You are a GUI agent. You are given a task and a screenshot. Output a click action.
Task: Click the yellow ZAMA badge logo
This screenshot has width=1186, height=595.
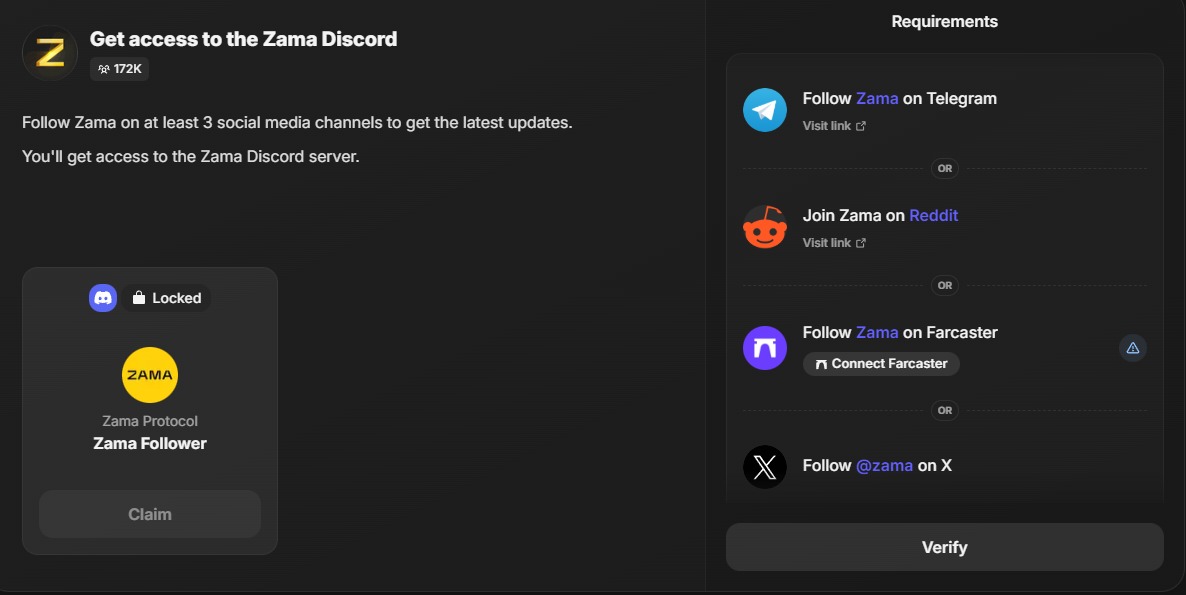(x=150, y=375)
